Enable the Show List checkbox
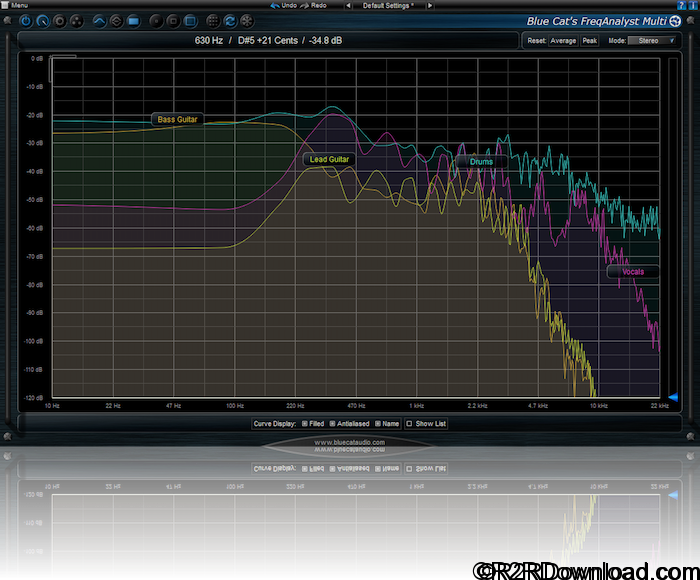 click(409, 424)
